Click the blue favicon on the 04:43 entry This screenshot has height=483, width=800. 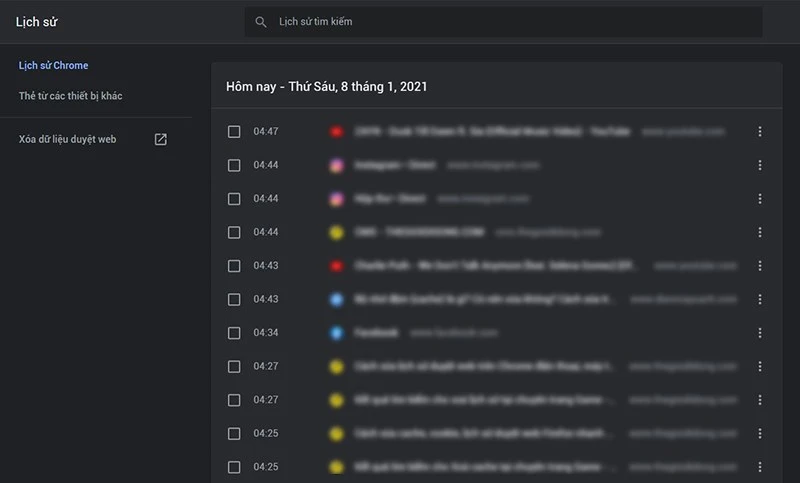(x=337, y=299)
